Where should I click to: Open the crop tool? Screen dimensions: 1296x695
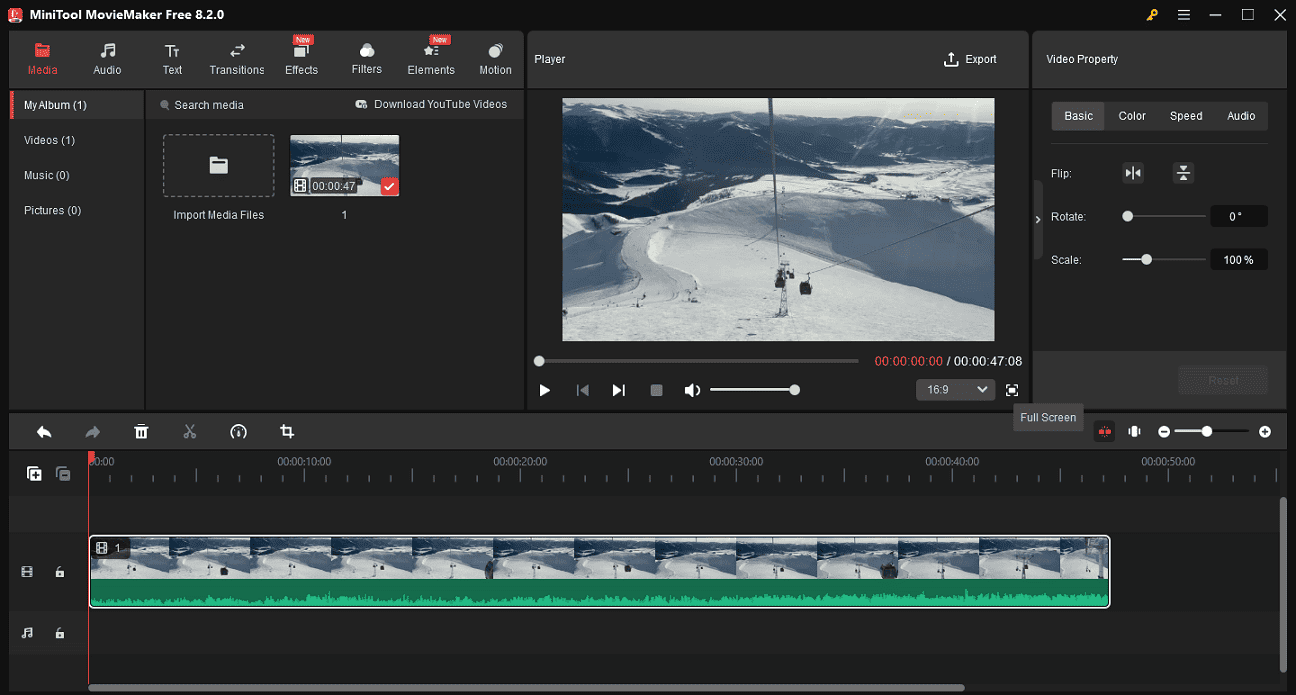tap(287, 432)
